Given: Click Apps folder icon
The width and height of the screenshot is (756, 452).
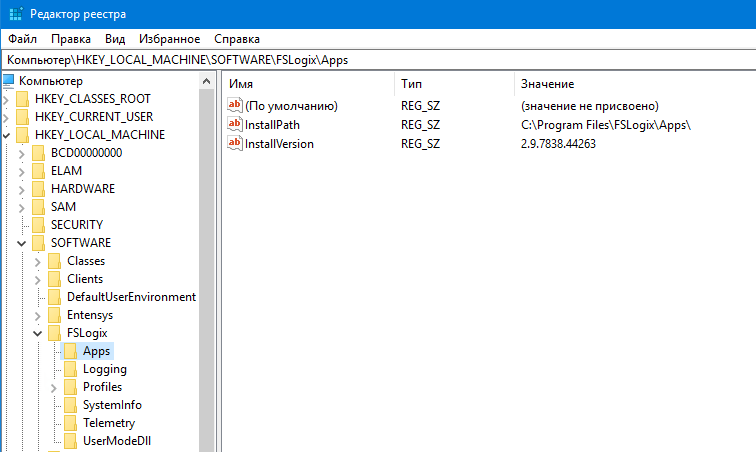Looking at the screenshot, I should tap(70, 351).
